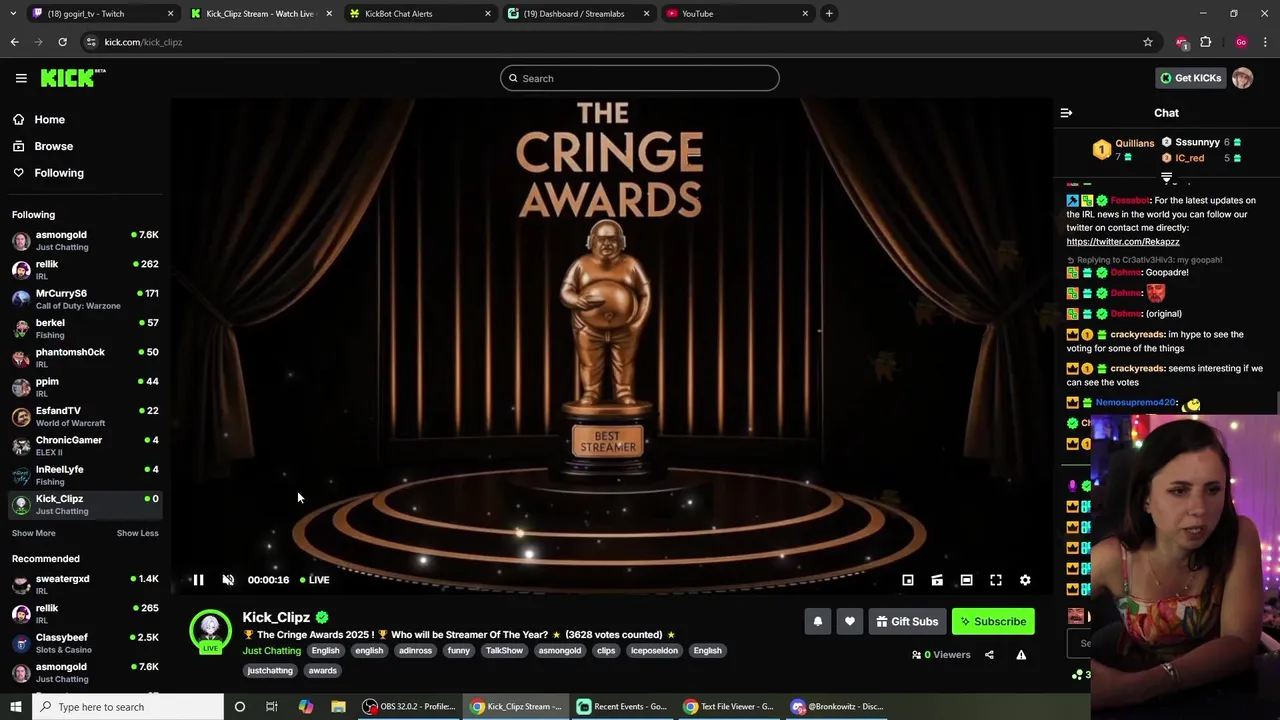
Task: Open berkel channel in sidebar
Action: [x=85, y=329]
